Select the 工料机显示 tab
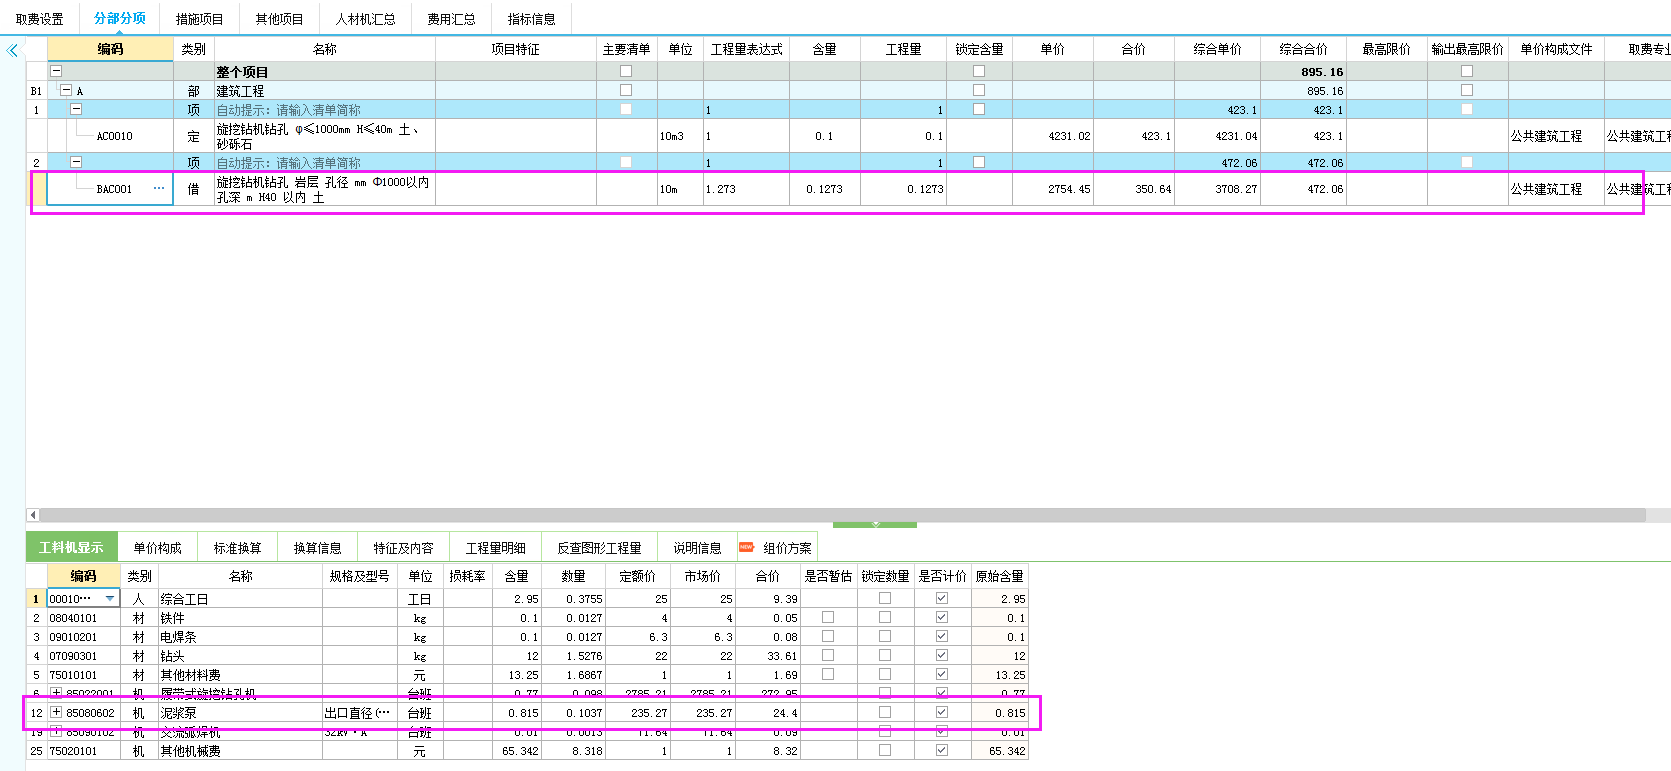This screenshot has height=771, width=1671. click(71, 548)
